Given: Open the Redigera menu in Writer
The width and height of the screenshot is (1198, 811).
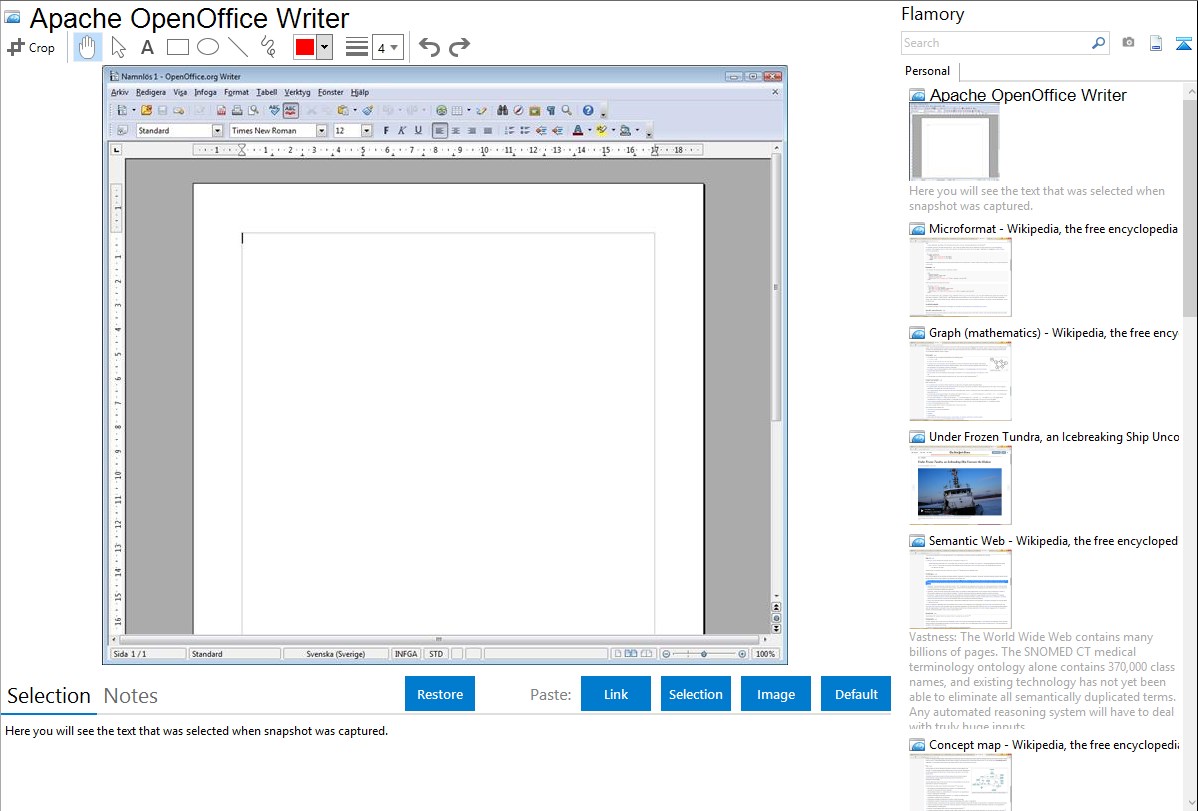Looking at the screenshot, I should pyautogui.click(x=151, y=92).
